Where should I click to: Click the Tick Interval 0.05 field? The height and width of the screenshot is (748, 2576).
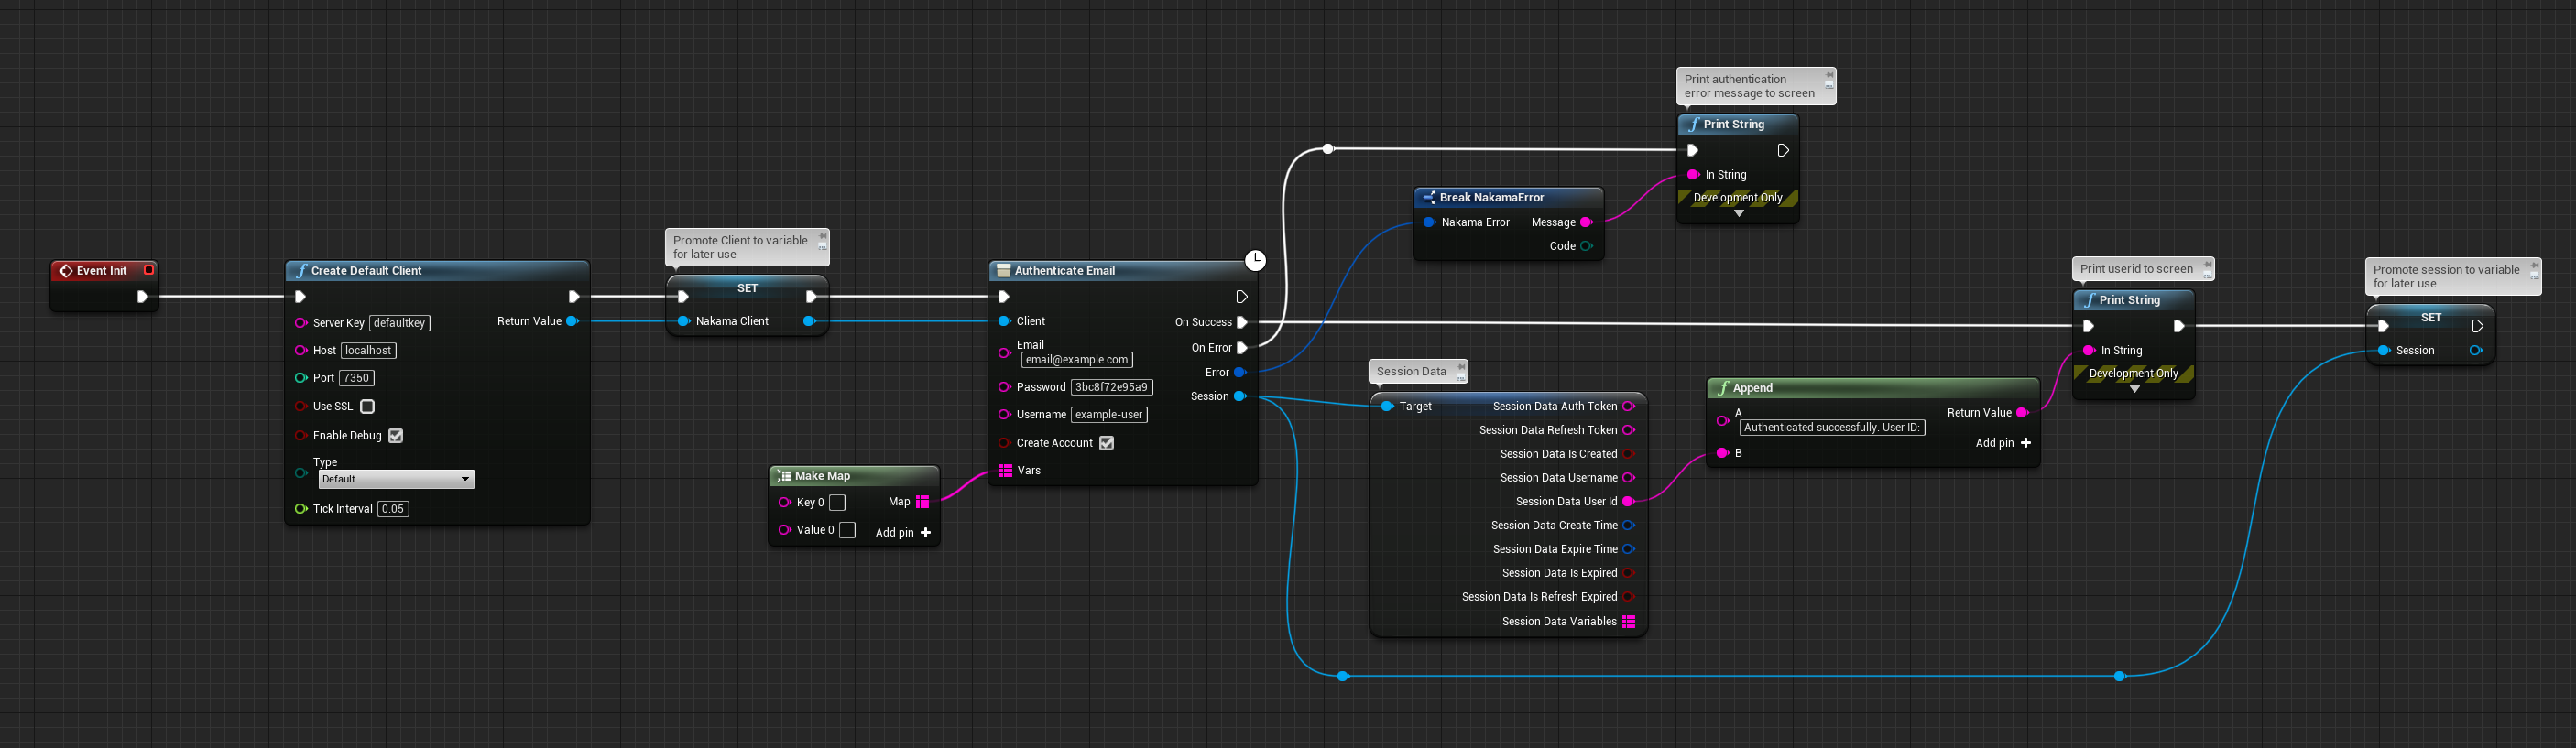[394, 509]
